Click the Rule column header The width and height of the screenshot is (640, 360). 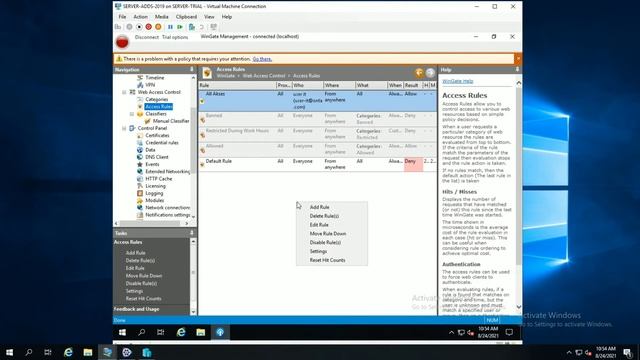(x=237, y=85)
